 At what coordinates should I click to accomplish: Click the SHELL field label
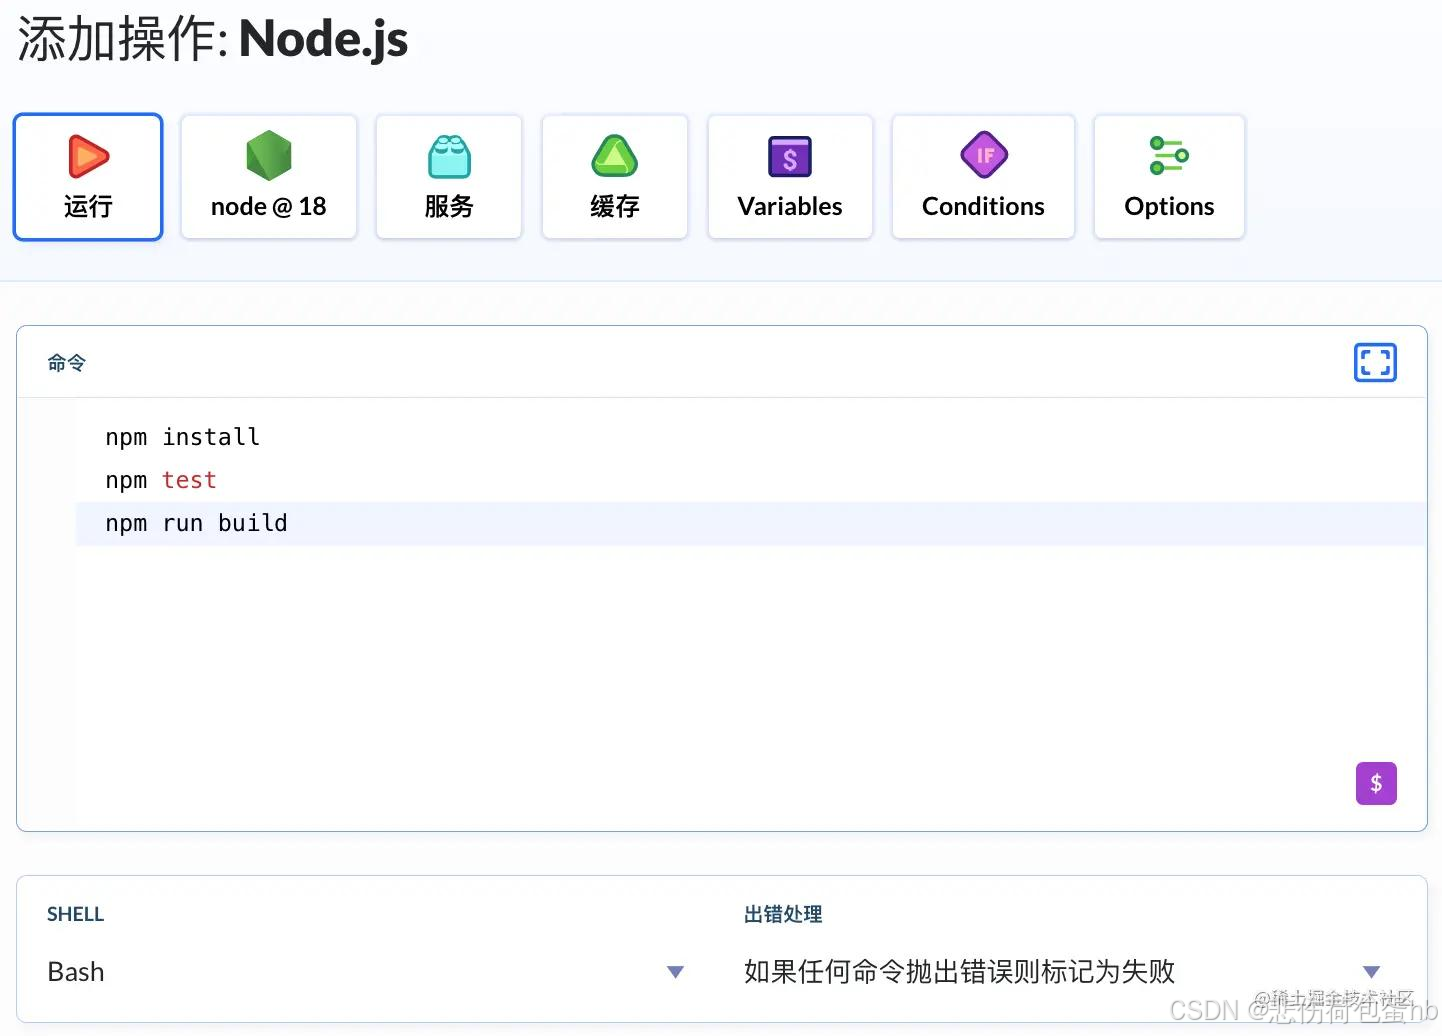76,914
